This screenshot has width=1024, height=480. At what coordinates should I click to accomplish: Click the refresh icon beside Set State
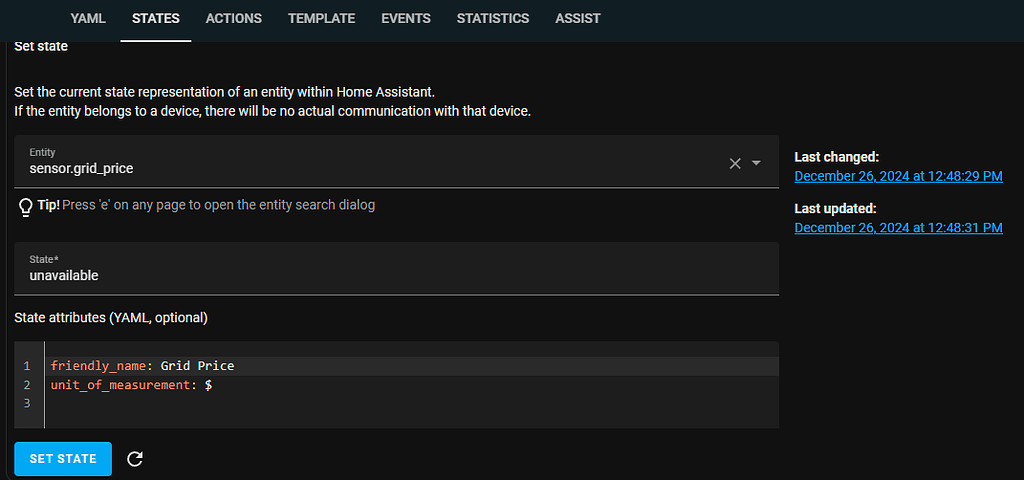tap(136, 459)
